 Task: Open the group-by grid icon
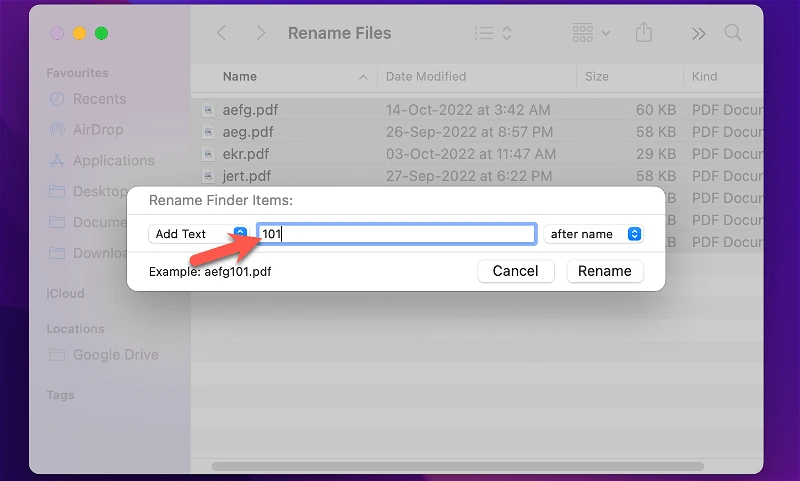tap(591, 33)
